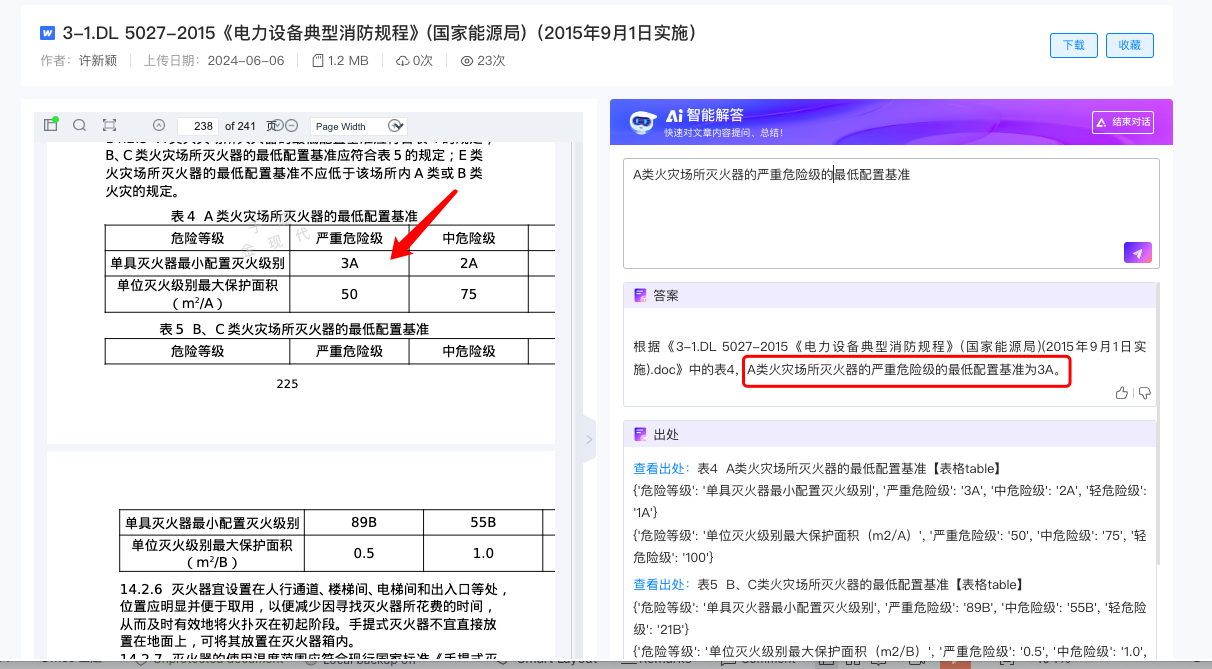Viewport: 1212px width, 669px height.
Task: Give a thumbs up to the AI answer
Action: [1121, 393]
